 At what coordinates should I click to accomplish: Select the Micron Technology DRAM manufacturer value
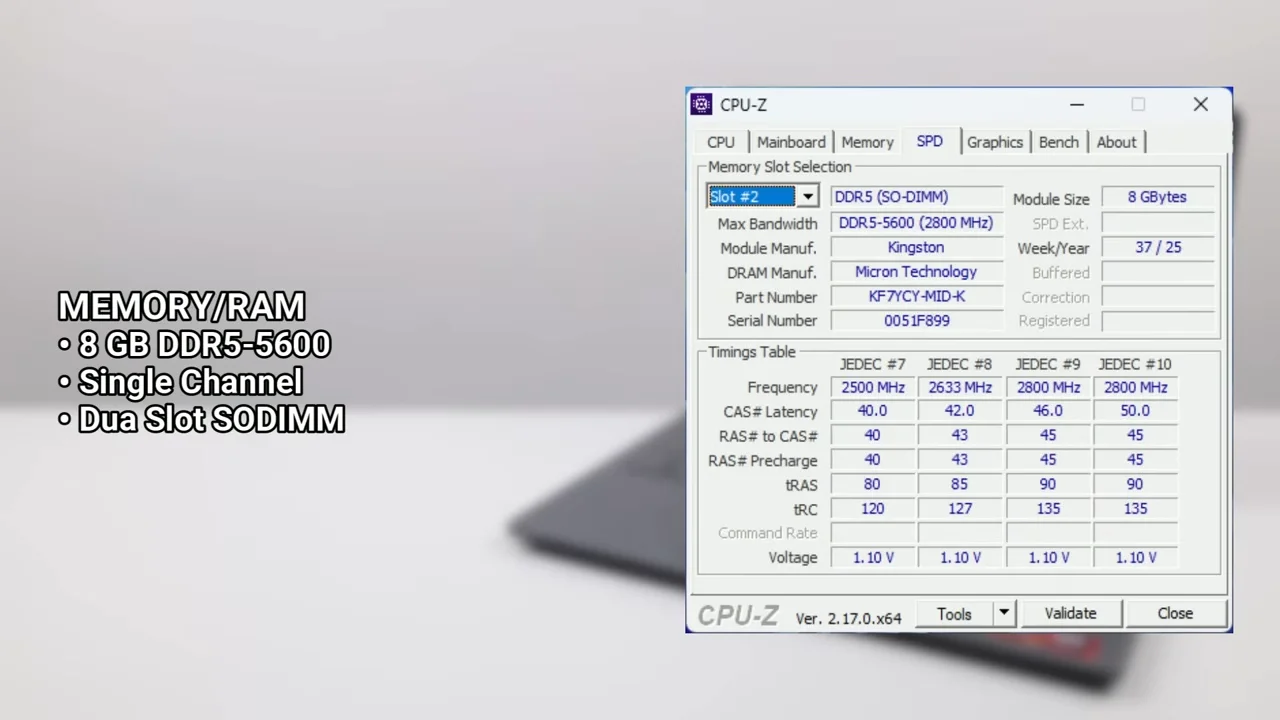pyautogui.click(x=915, y=272)
